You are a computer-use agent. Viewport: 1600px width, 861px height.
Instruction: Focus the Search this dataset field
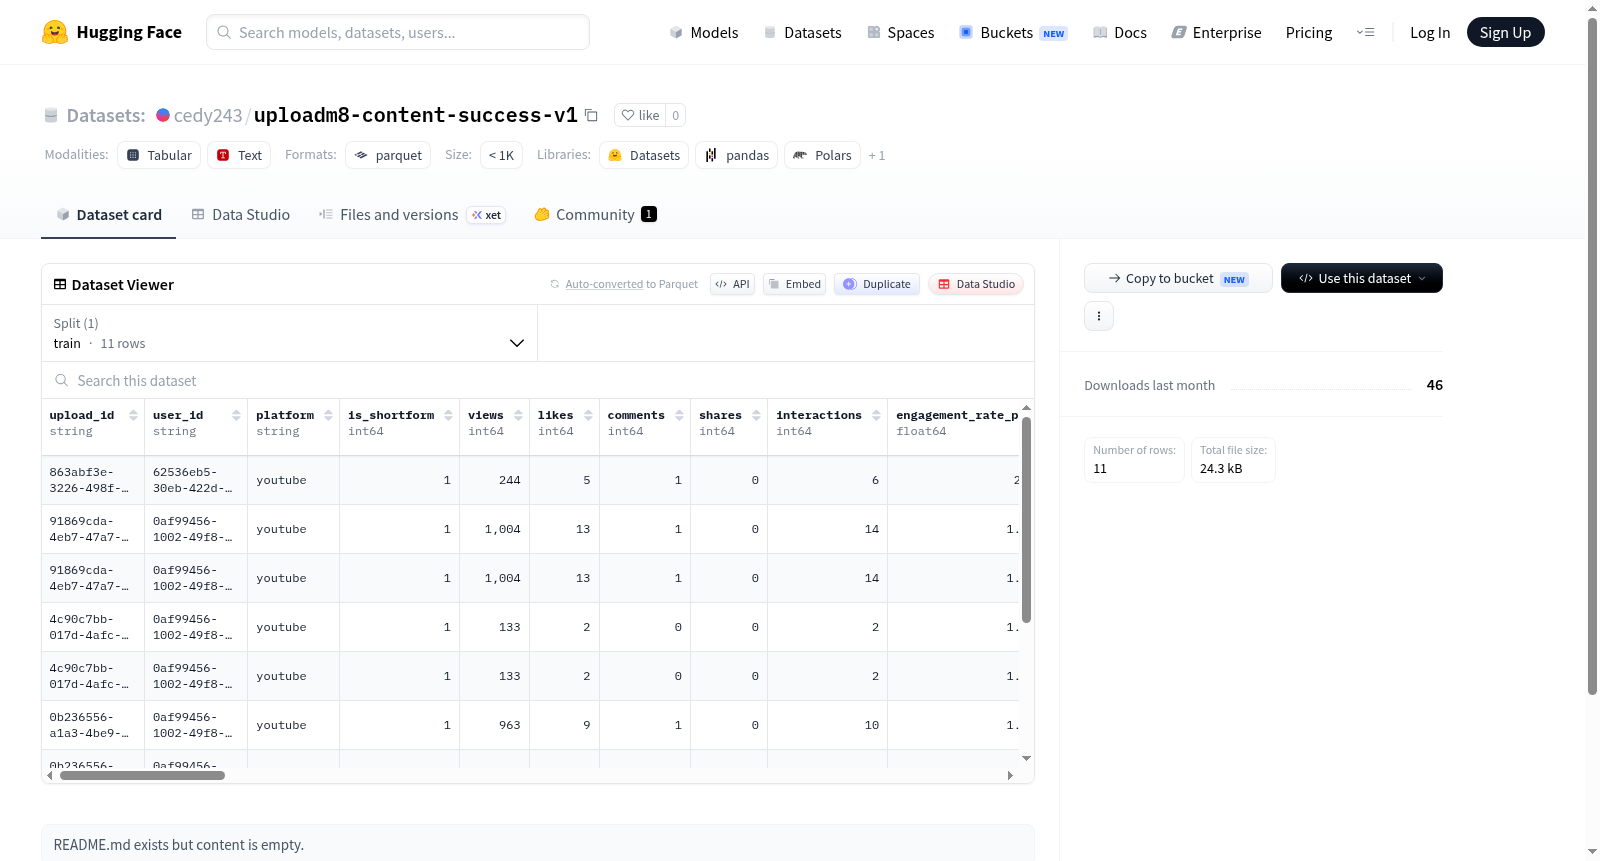pos(538,380)
